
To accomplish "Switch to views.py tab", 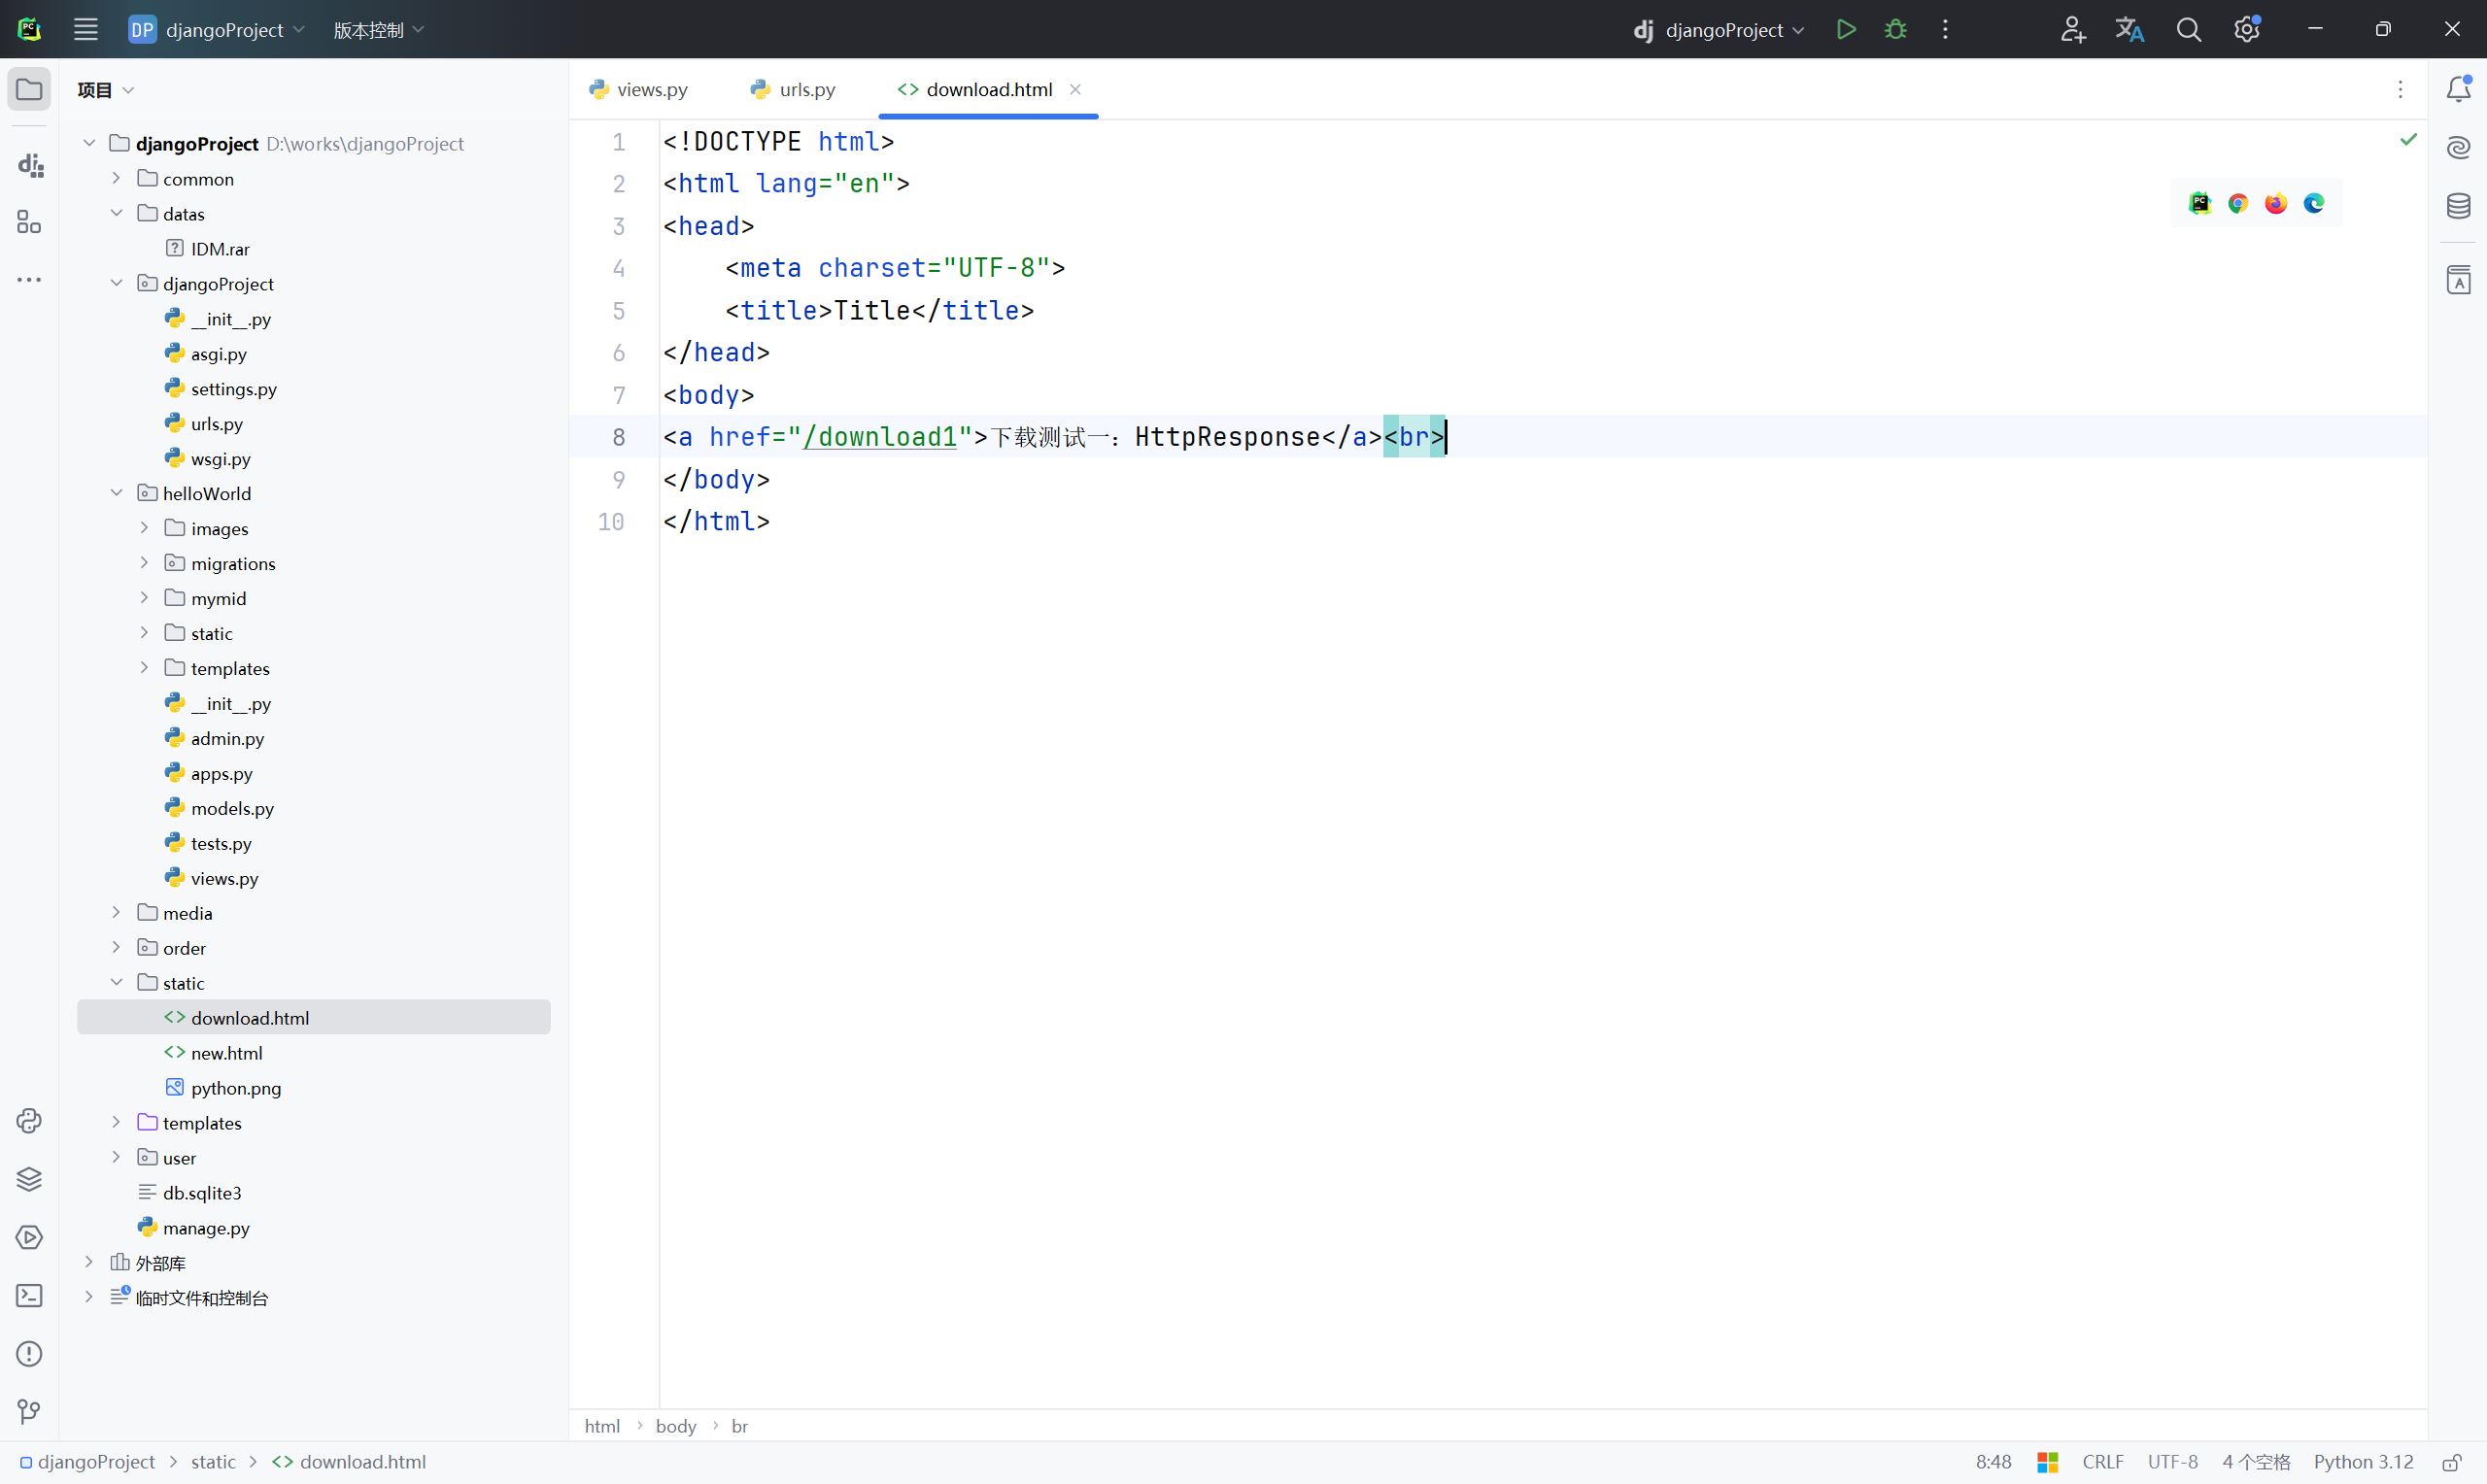I will [x=639, y=89].
